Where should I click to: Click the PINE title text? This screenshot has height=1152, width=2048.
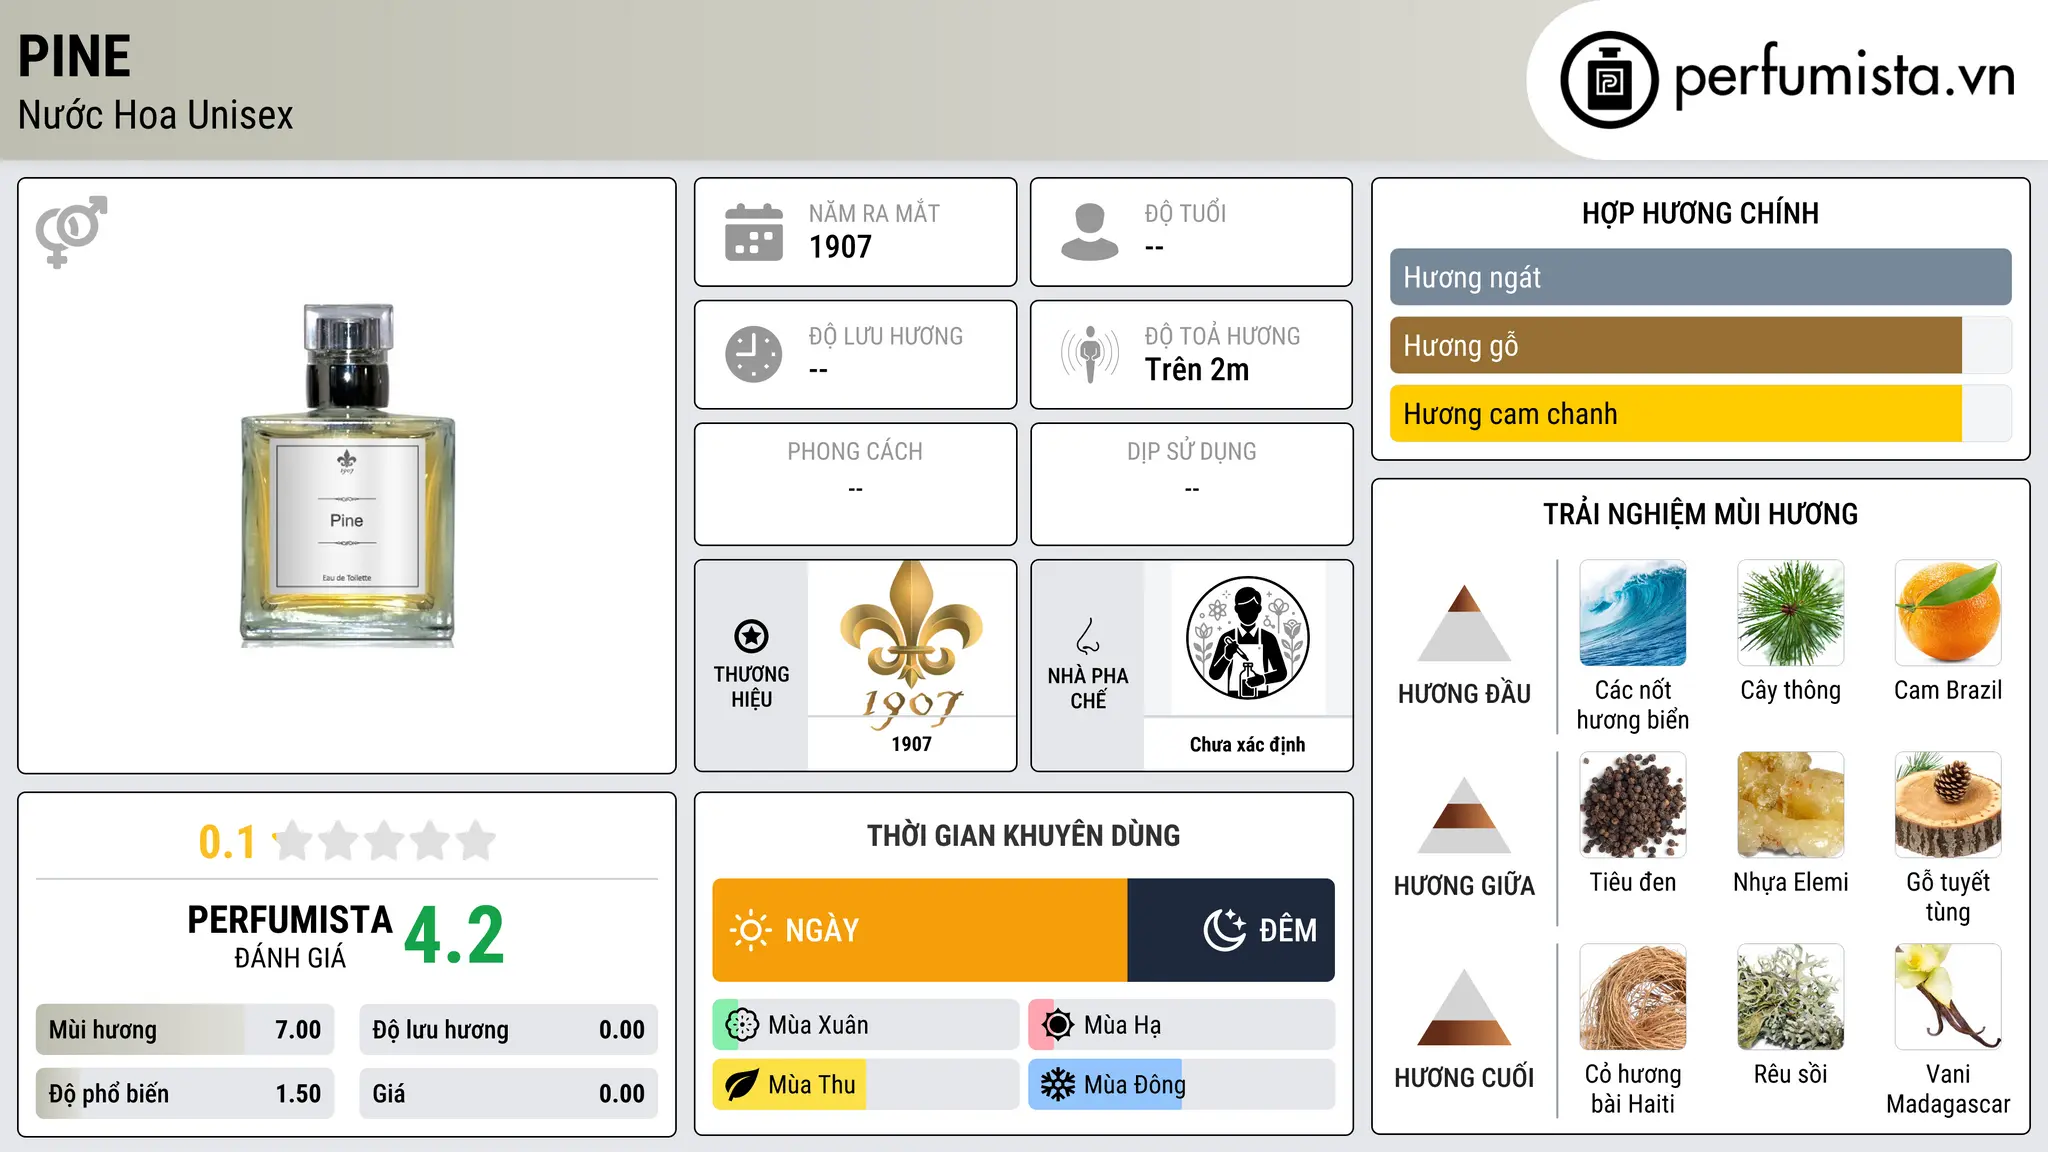click(75, 56)
